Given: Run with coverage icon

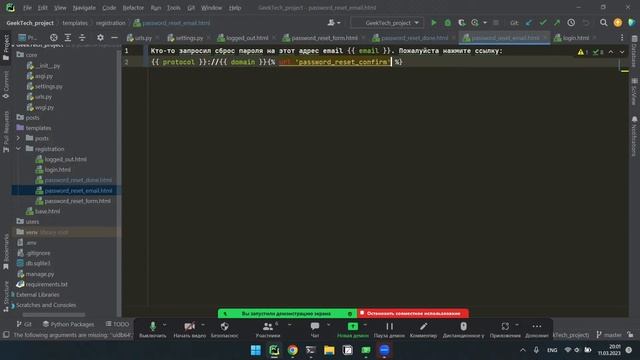Looking at the screenshot, I should 462,23.
